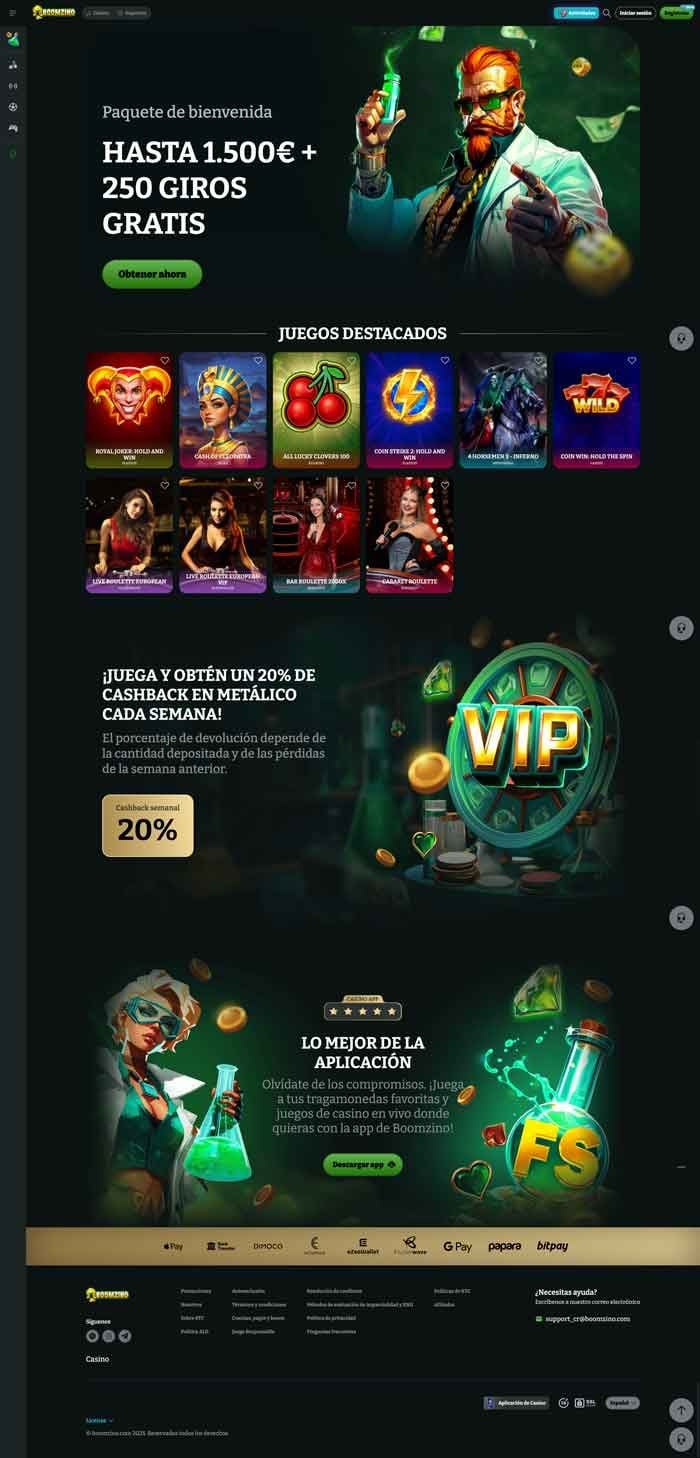The image size is (700, 1458).
Task: Open the soccer ball sports sidebar icon
Action: click(x=12, y=107)
